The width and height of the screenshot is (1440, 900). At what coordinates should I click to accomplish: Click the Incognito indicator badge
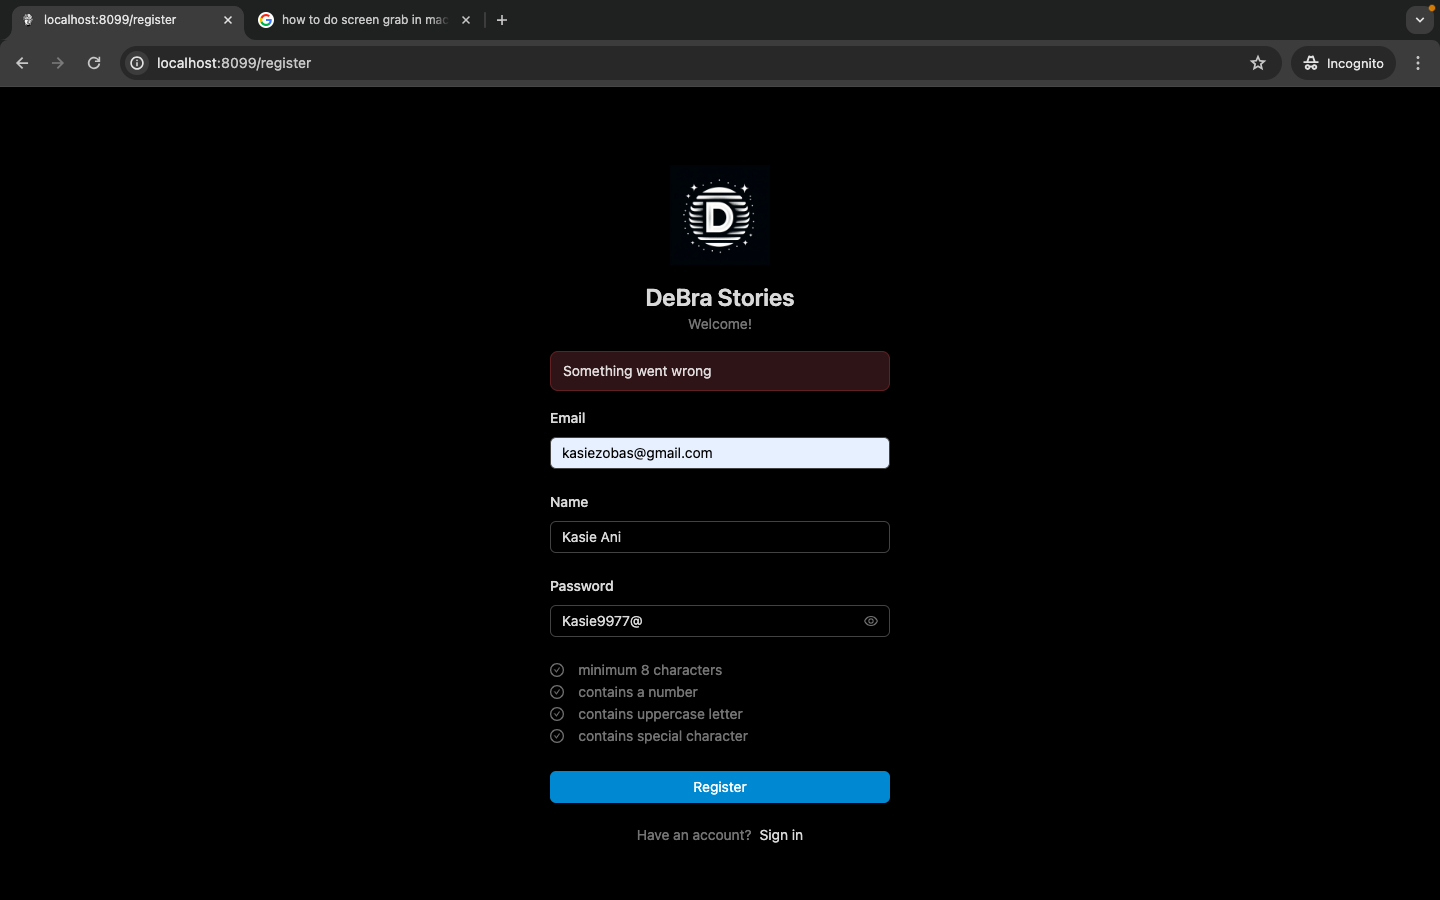click(1343, 62)
